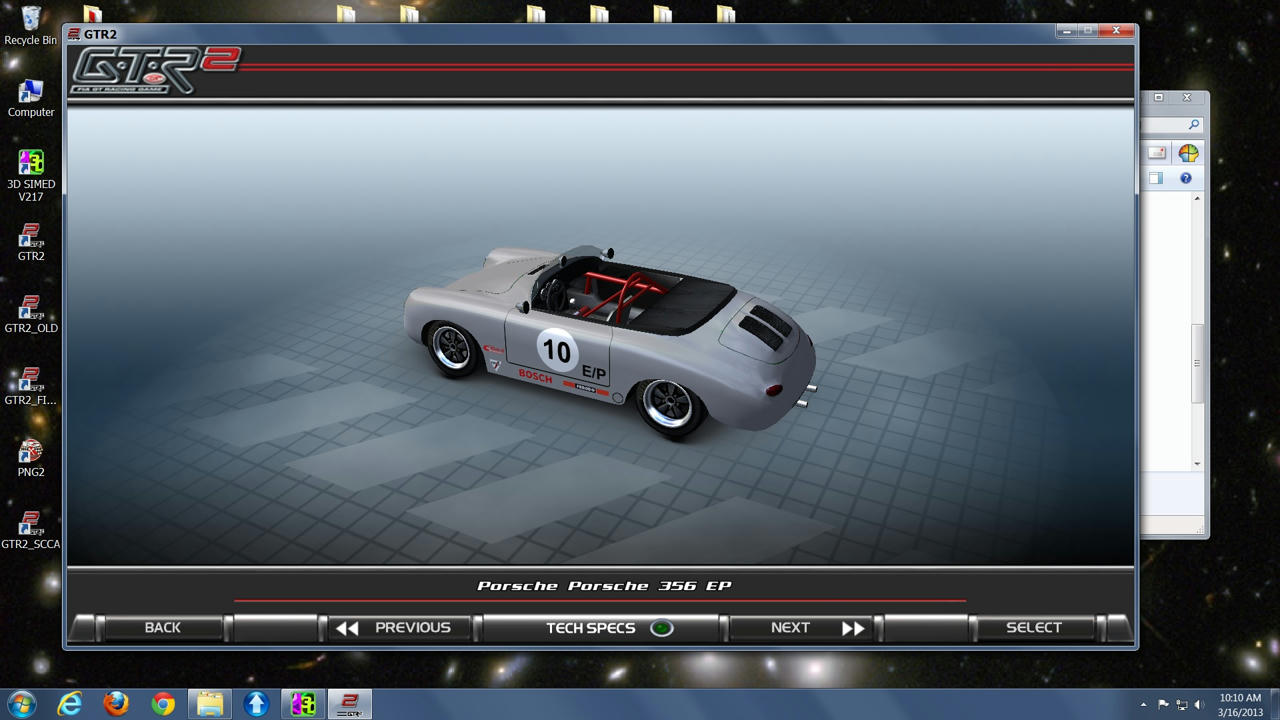This screenshot has height=720, width=1280.
Task: Go back using the BACK button
Action: point(162,628)
